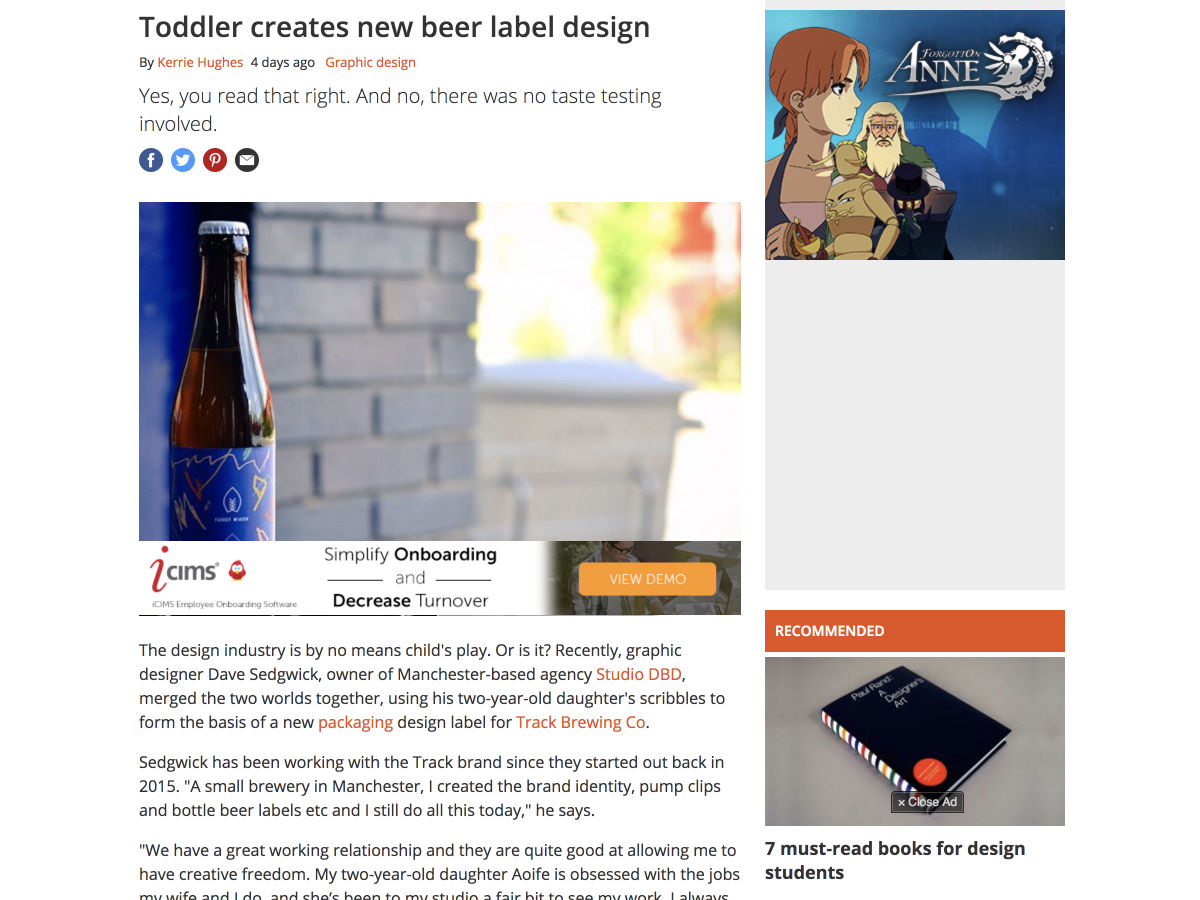Pin the article on Pinterest

click(x=215, y=160)
